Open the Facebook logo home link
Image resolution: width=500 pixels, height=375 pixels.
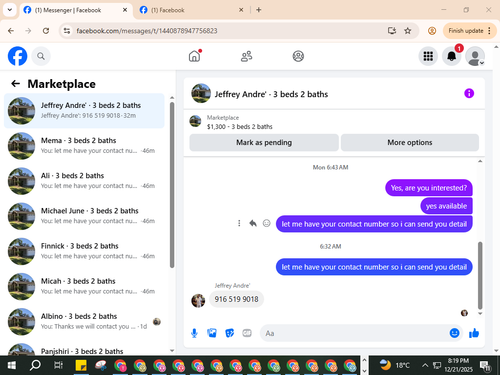[17, 56]
